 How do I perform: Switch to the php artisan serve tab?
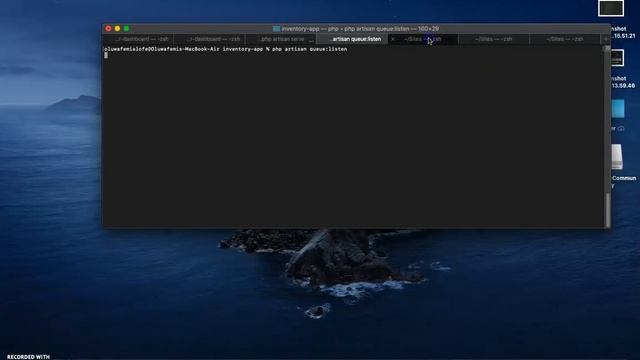pyautogui.click(x=281, y=39)
